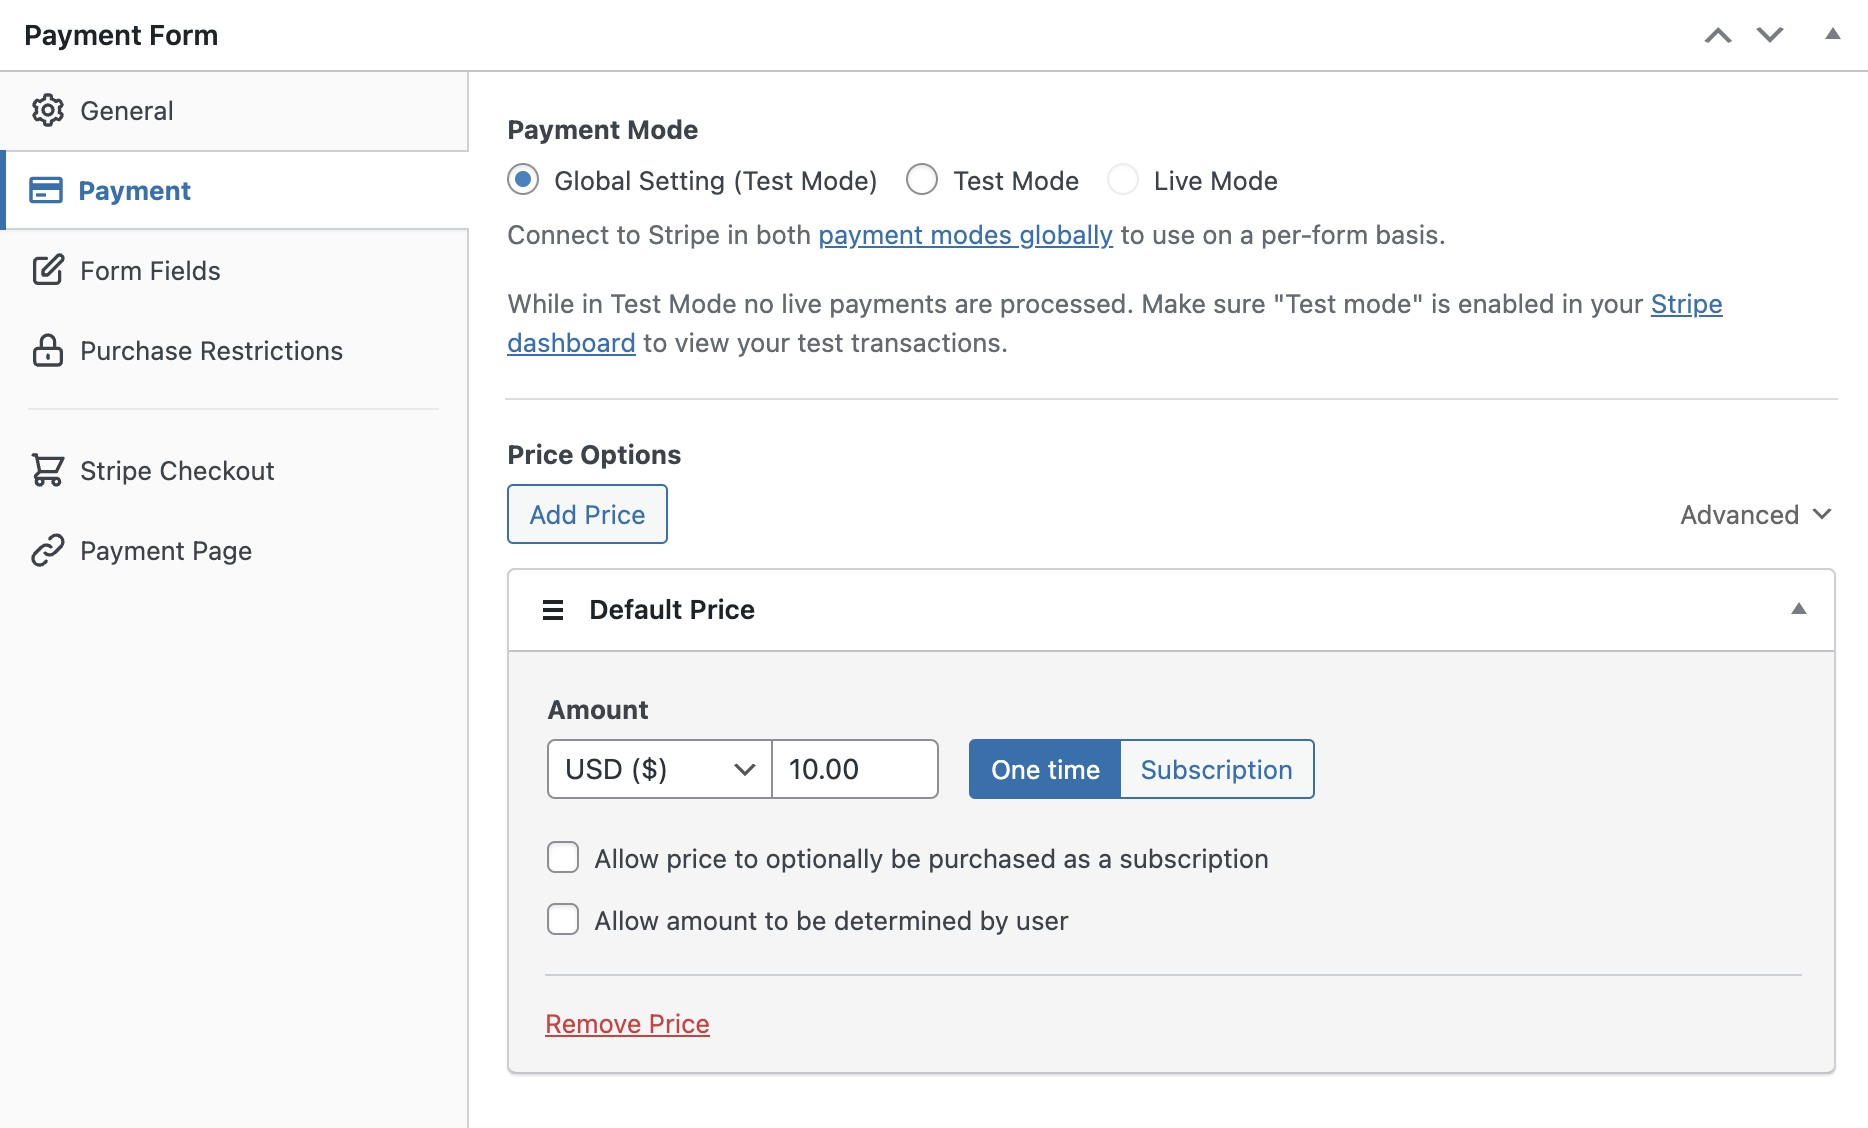This screenshot has width=1868, height=1128.
Task: Click the Form Fields edit icon
Action: pyautogui.click(x=48, y=270)
